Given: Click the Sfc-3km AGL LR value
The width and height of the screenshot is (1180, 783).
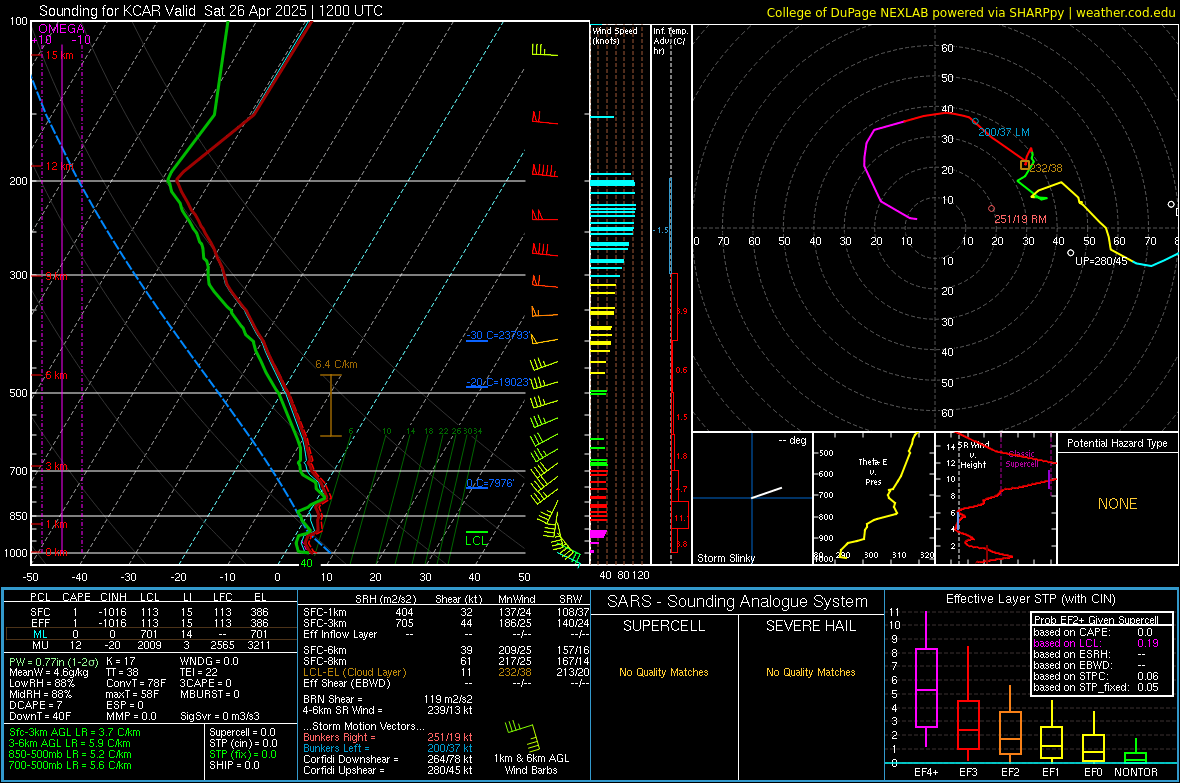Looking at the screenshot, I should click(x=75, y=733).
